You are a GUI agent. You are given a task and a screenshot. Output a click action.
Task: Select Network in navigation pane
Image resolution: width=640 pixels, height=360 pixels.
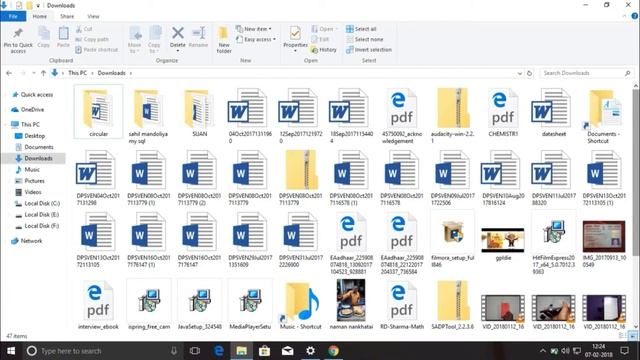(27, 241)
